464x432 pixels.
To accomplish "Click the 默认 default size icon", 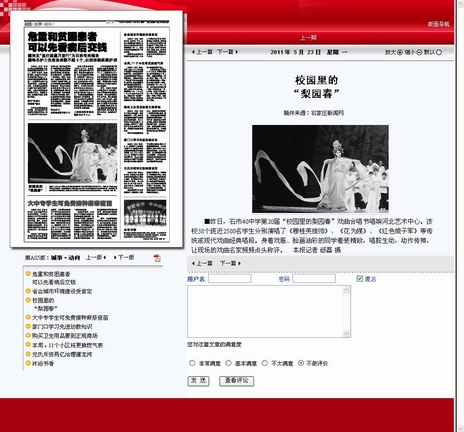I will (439, 52).
